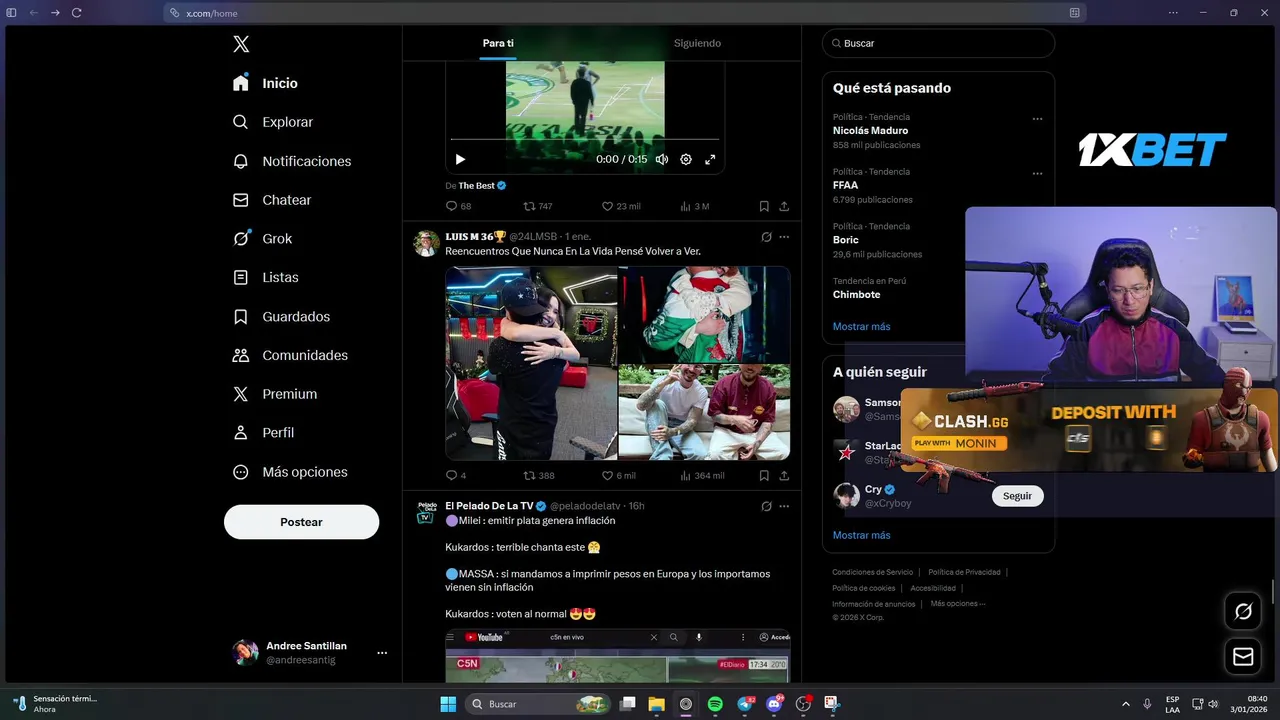Bookmark the LUIS M 36 post
The width and height of the screenshot is (1280, 720).
764,475
